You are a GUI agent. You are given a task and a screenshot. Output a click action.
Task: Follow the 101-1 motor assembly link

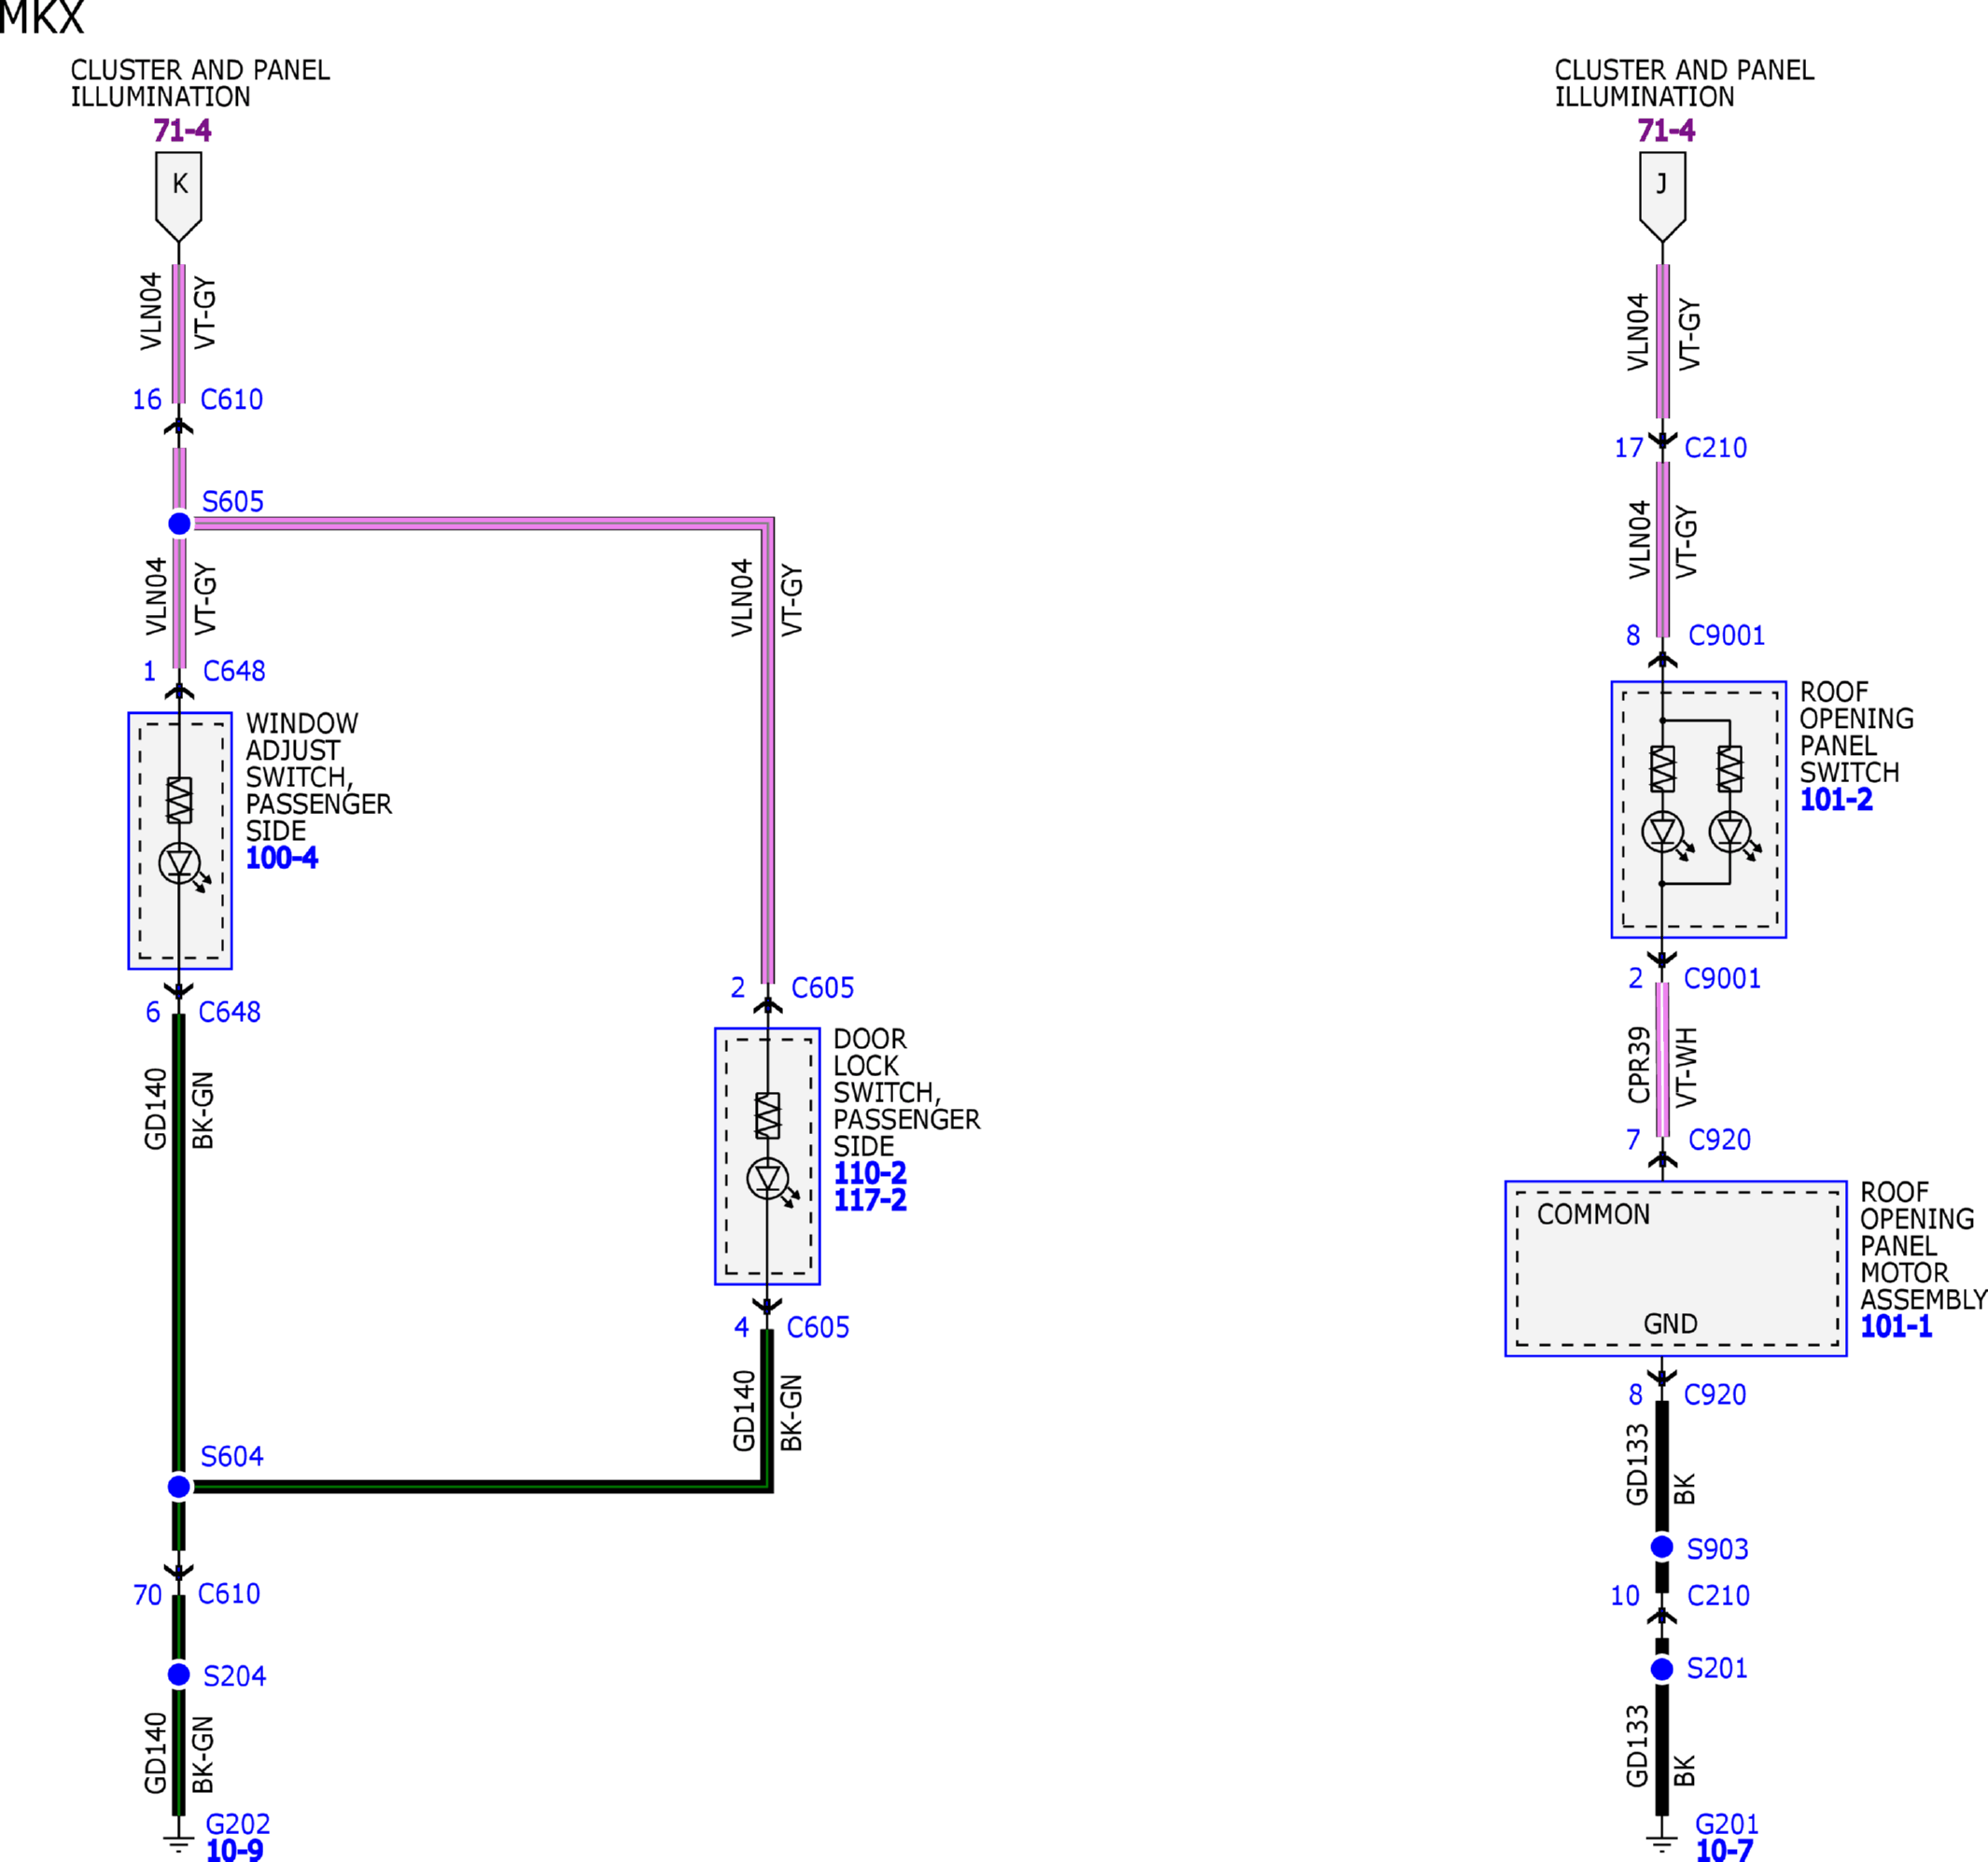click(1896, 1327)
